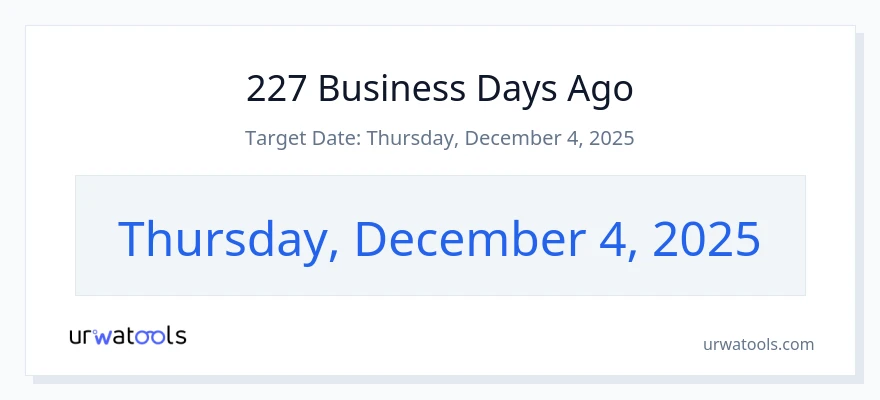Click the blue "oo" loop in logo
This screenshot has width=880, height=400.
point(151,337)
